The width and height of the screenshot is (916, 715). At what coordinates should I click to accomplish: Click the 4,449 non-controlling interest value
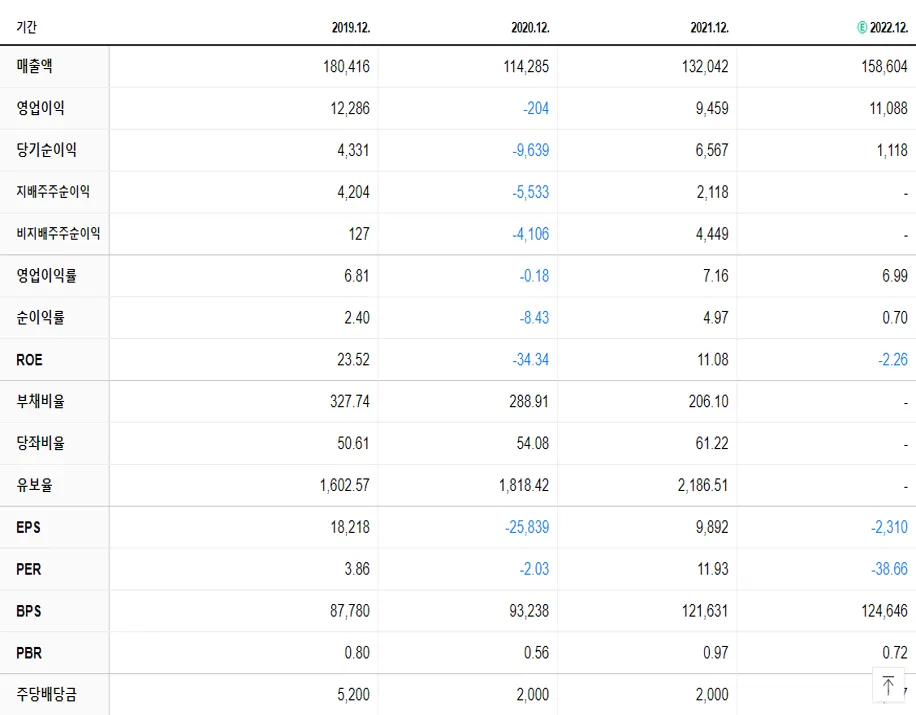coord(712,234)
